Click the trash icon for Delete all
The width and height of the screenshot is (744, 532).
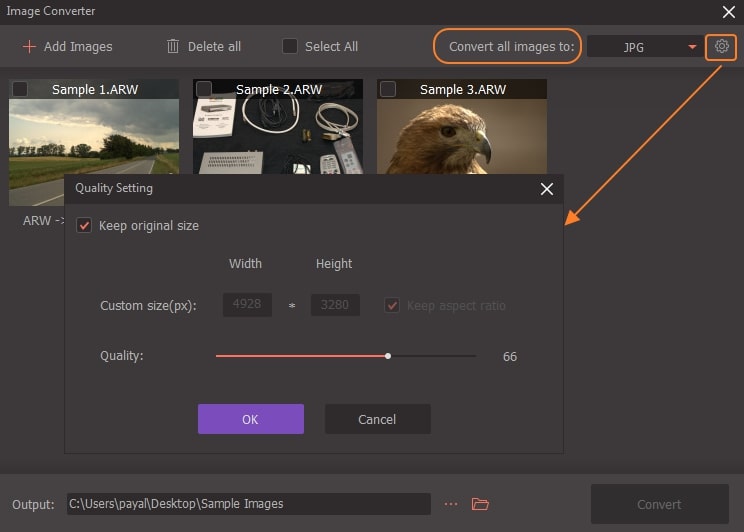(x=173, y=46)
